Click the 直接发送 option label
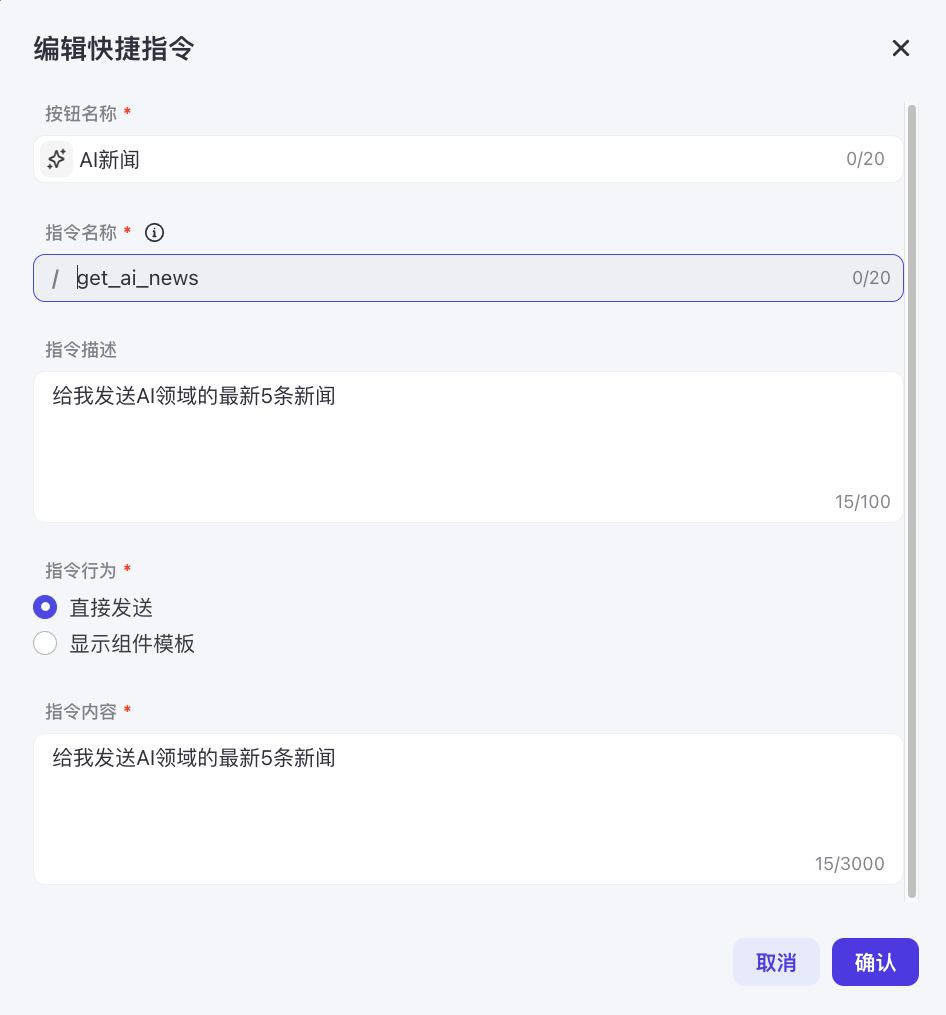This screenshot has height=1015, width=946. (111, 607)
